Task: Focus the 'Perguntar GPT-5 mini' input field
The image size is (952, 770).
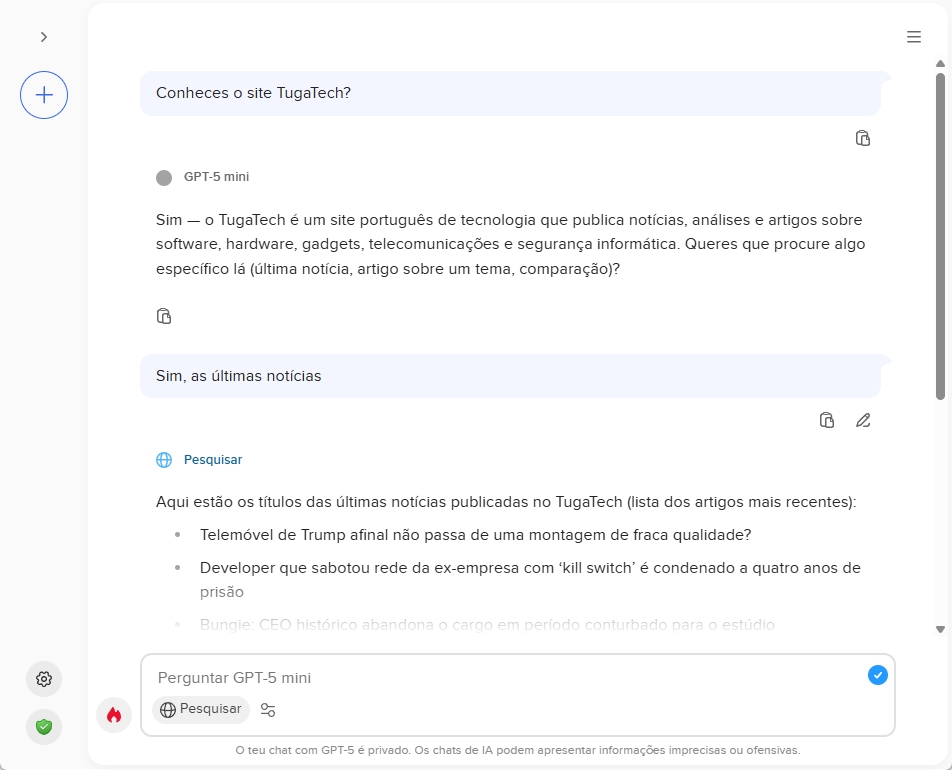Action: coord(500,678)
